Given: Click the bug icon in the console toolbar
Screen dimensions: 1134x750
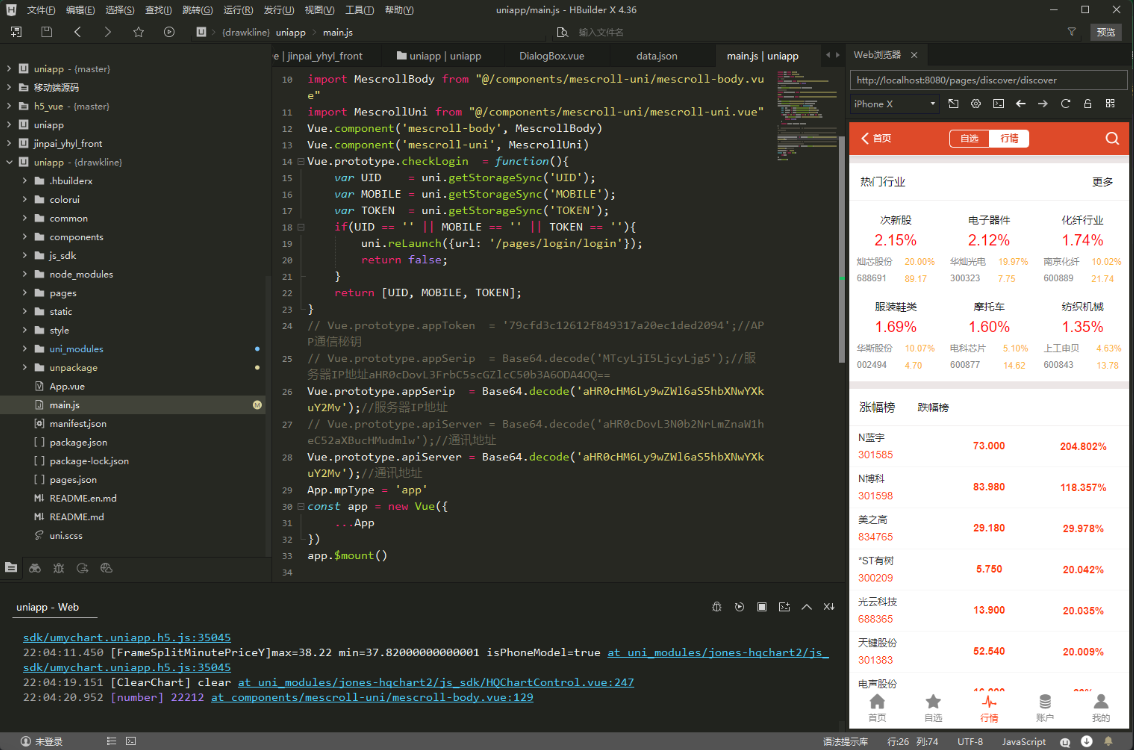Looking at the screenshot, I should point(717,607).
